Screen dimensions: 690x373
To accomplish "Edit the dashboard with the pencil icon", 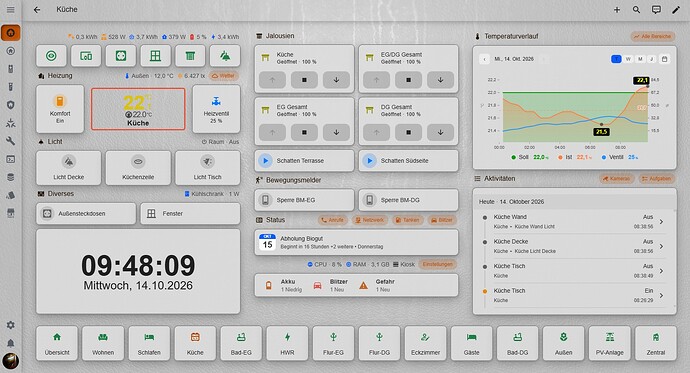I will click(676, 10).
